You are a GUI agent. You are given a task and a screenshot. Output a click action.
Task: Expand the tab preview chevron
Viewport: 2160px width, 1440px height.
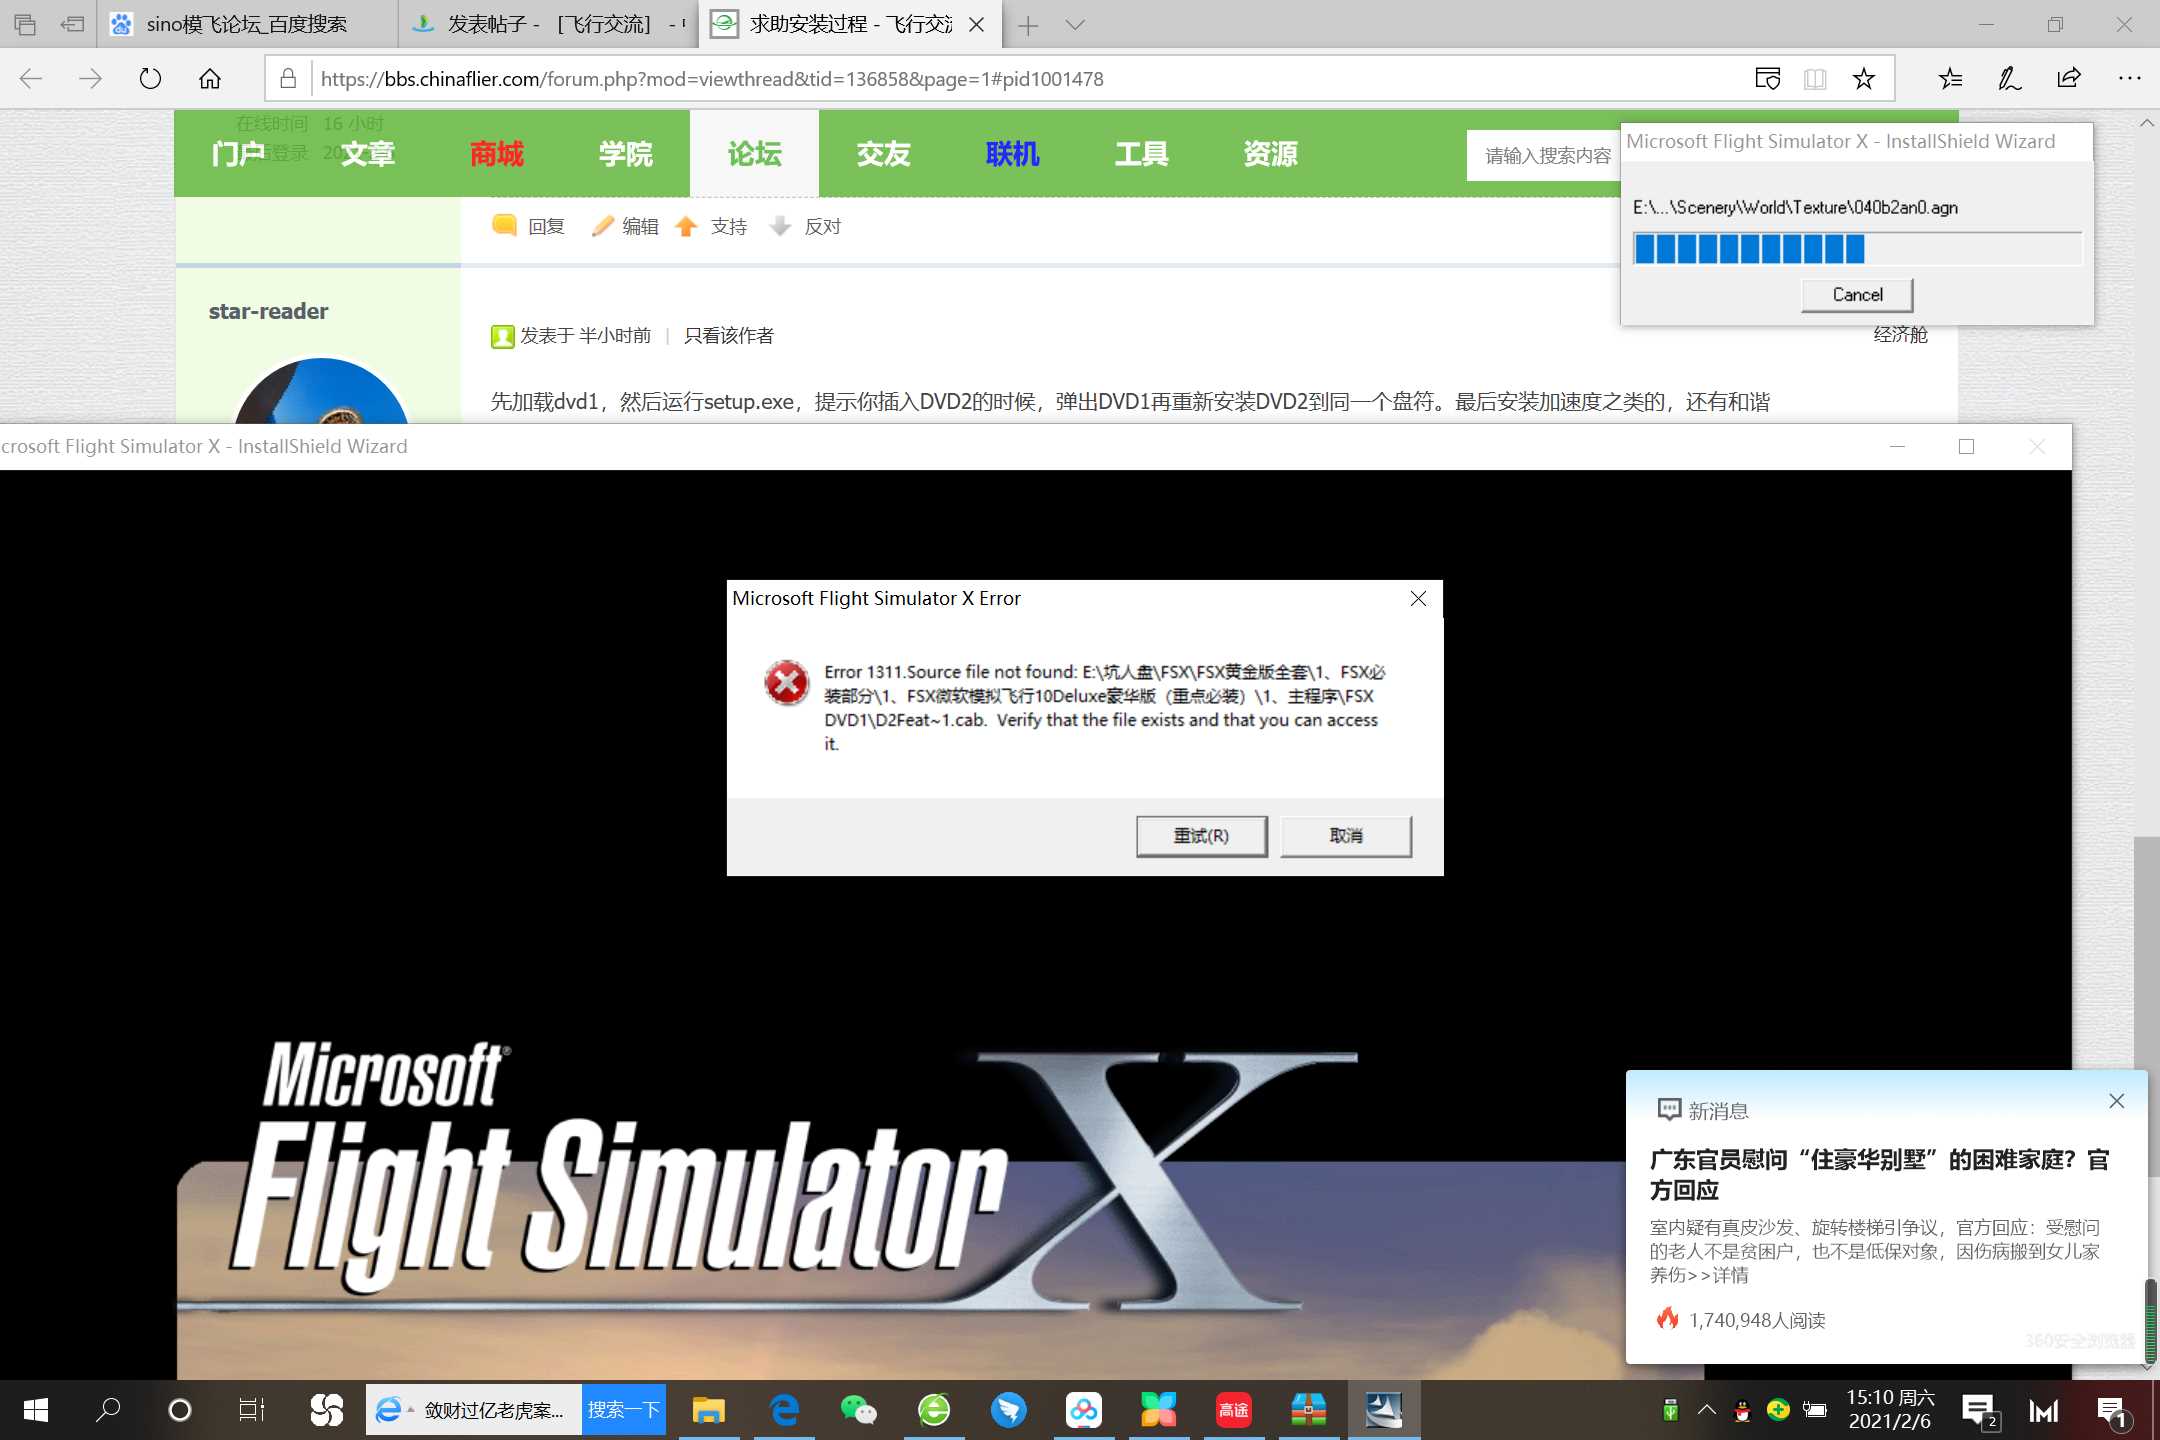point(1075,24)
